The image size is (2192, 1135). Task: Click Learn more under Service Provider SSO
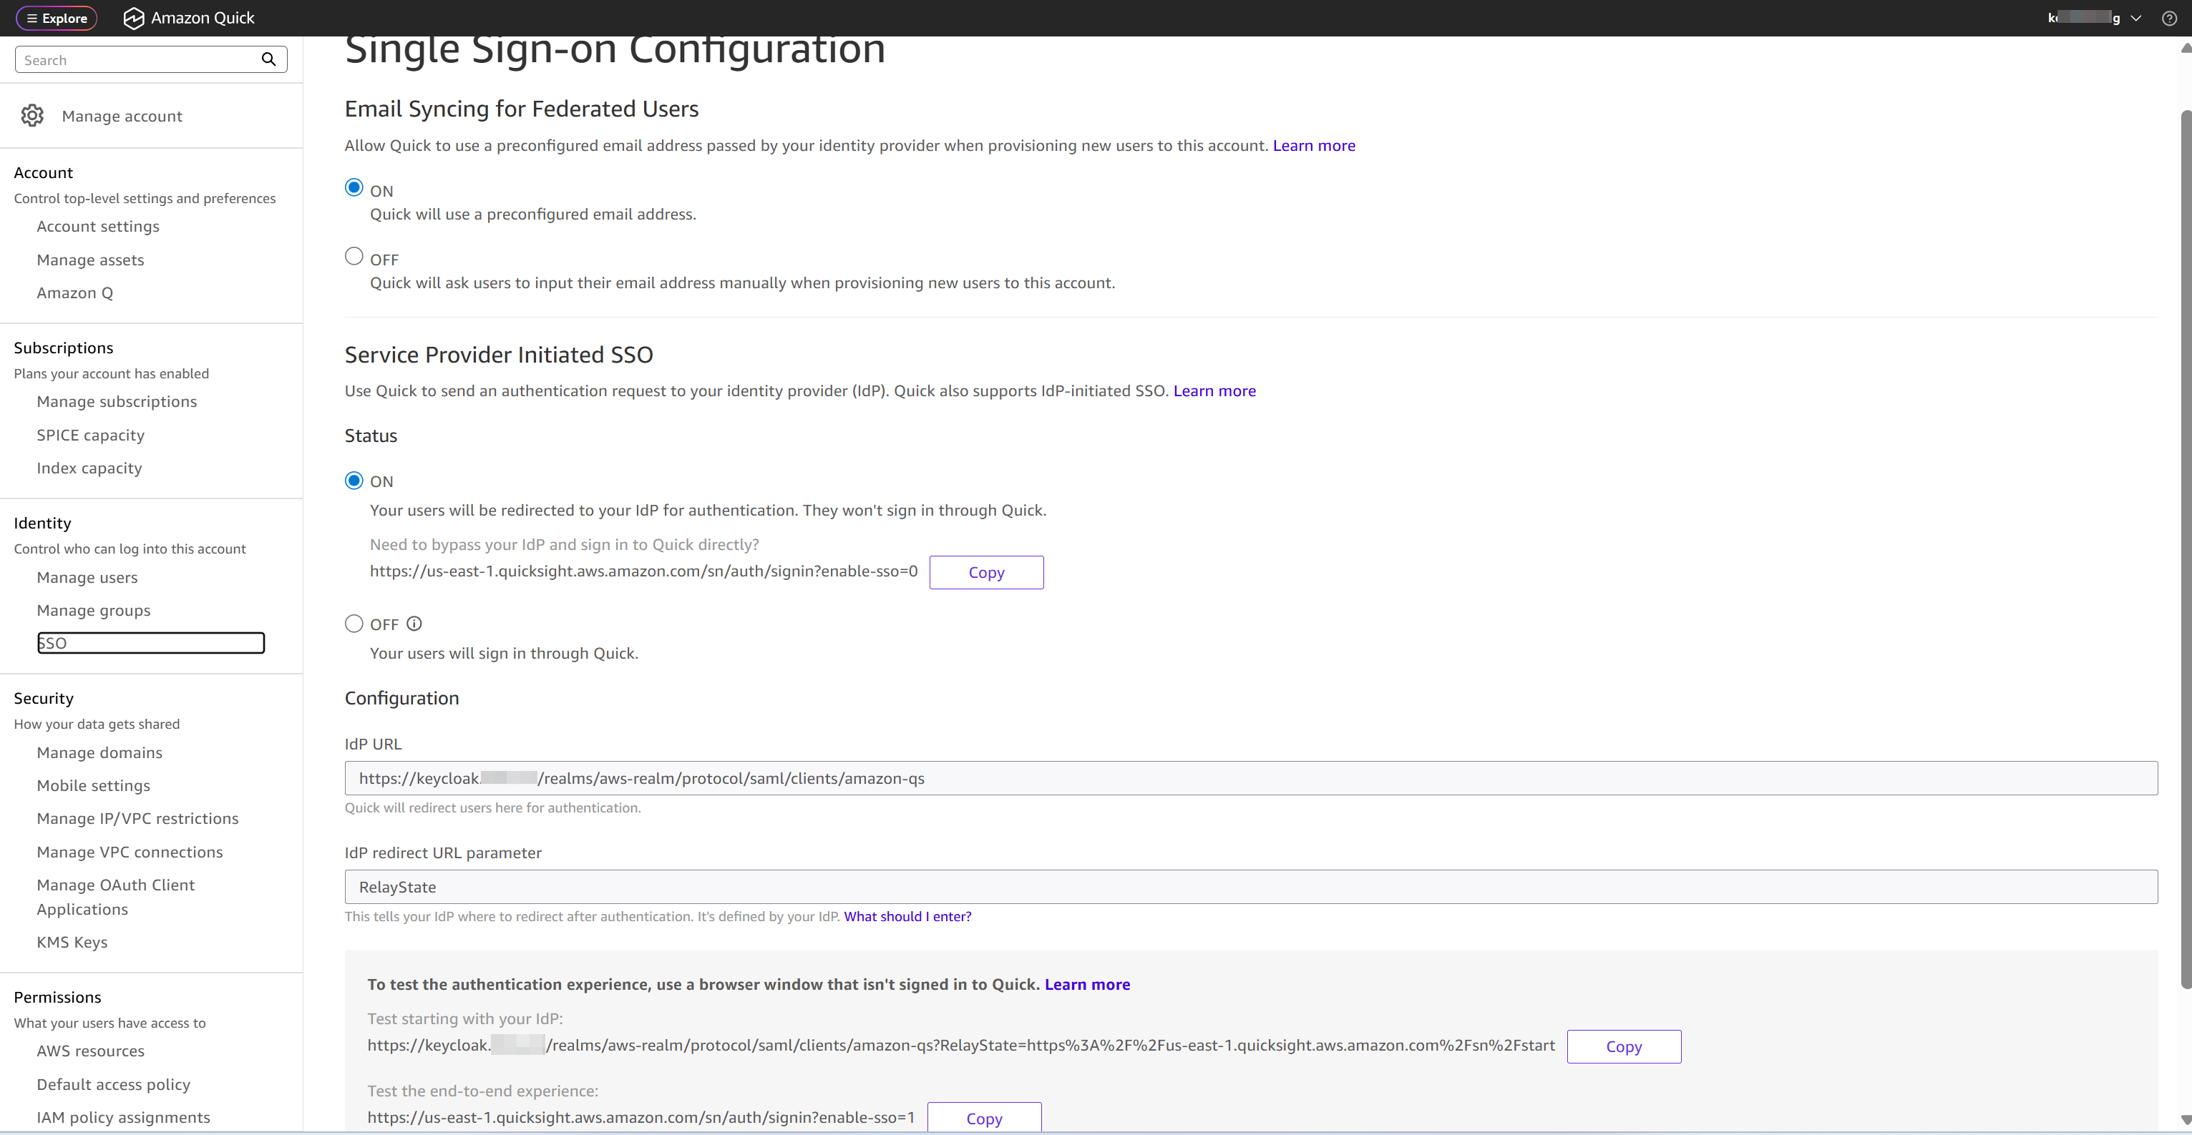point(1214,391)
